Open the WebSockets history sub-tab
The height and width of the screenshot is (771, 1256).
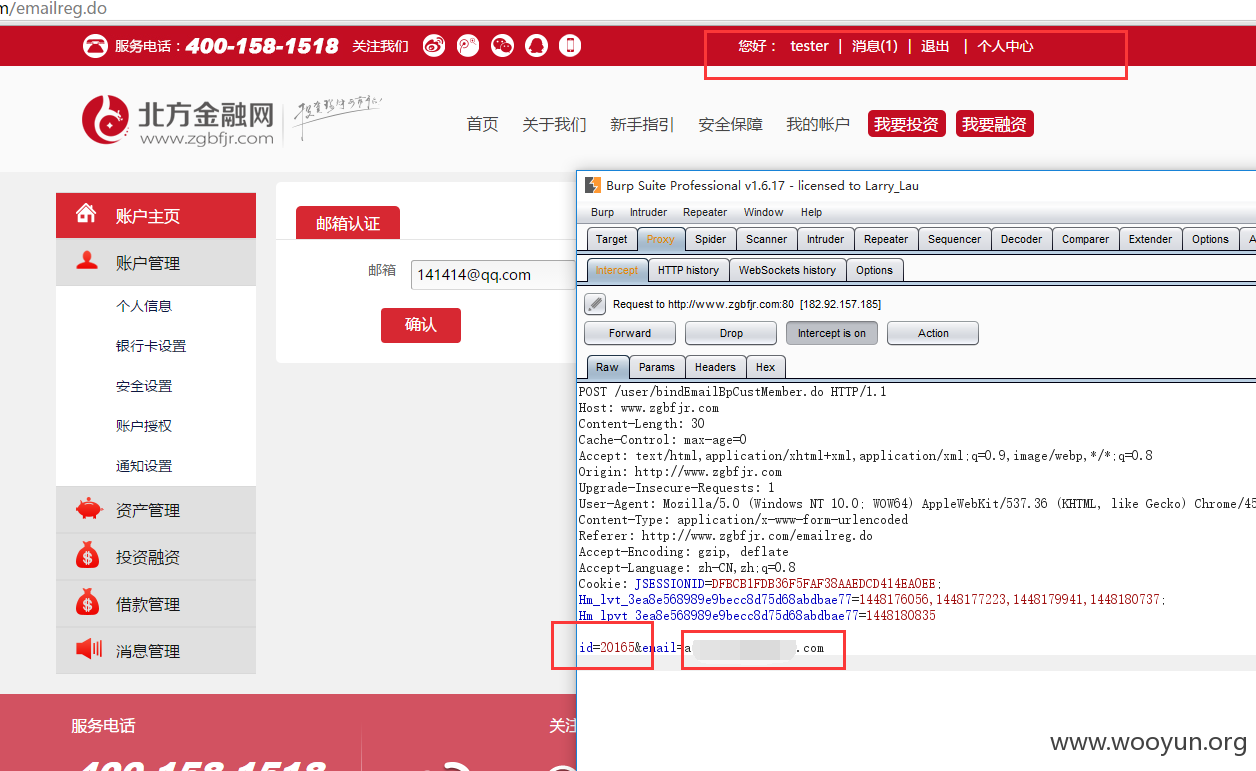click(x=787, y=270)
